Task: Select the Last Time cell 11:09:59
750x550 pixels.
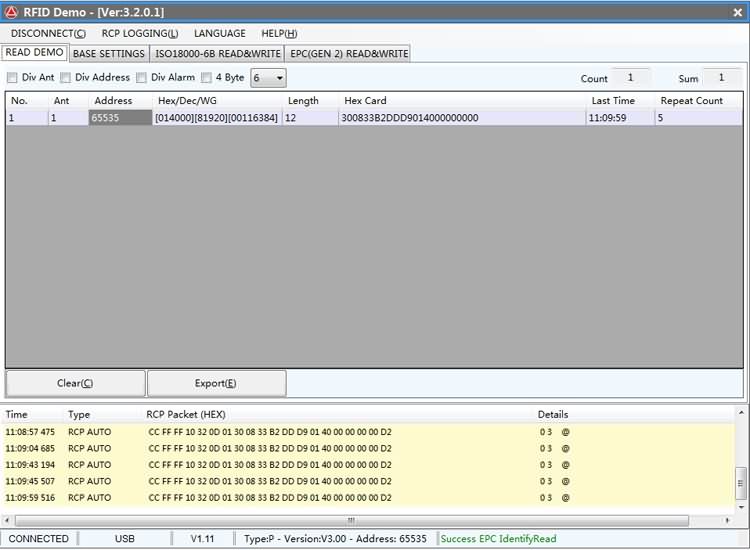Action: [x=621, y=118]
